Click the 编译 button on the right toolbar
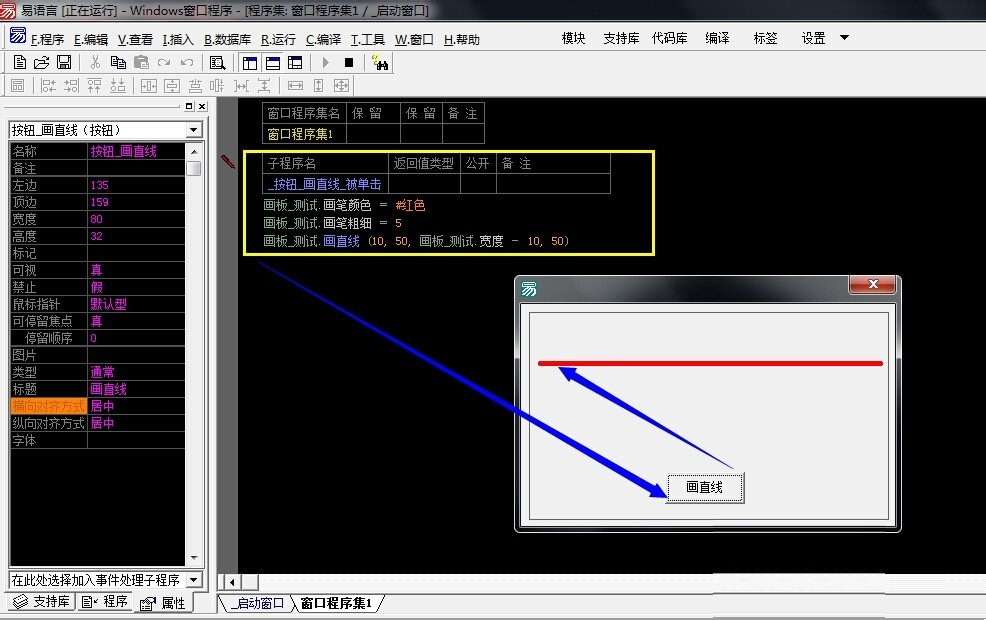The image size is (986, 620). point(717,38)
